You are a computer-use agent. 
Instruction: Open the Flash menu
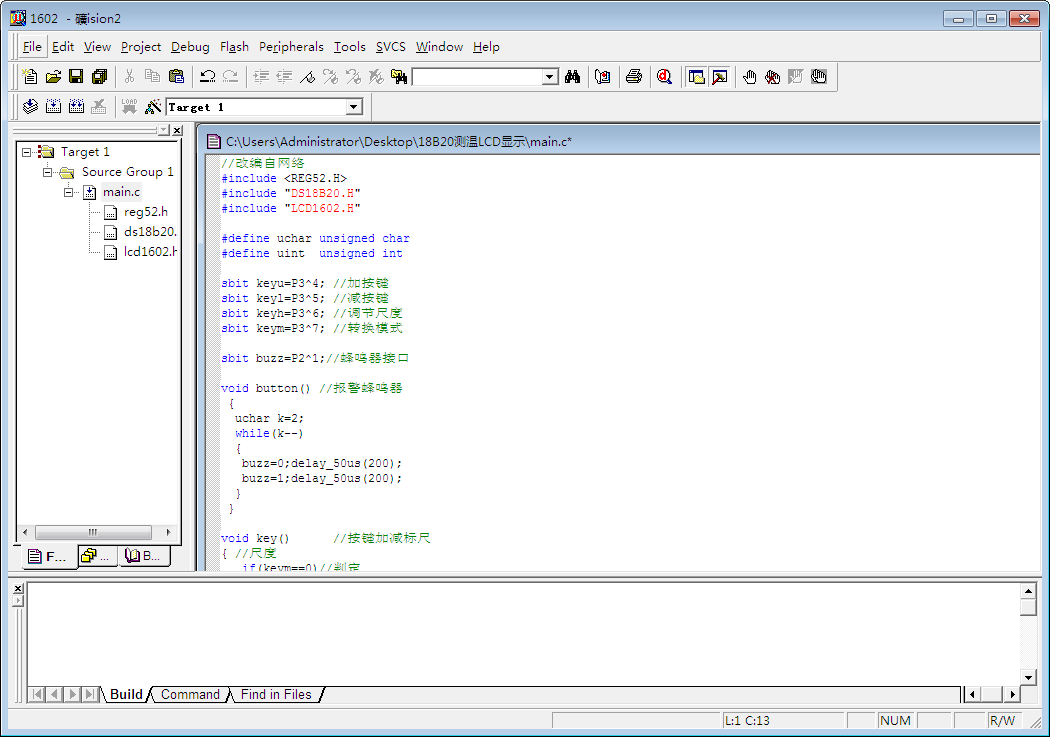234,47
